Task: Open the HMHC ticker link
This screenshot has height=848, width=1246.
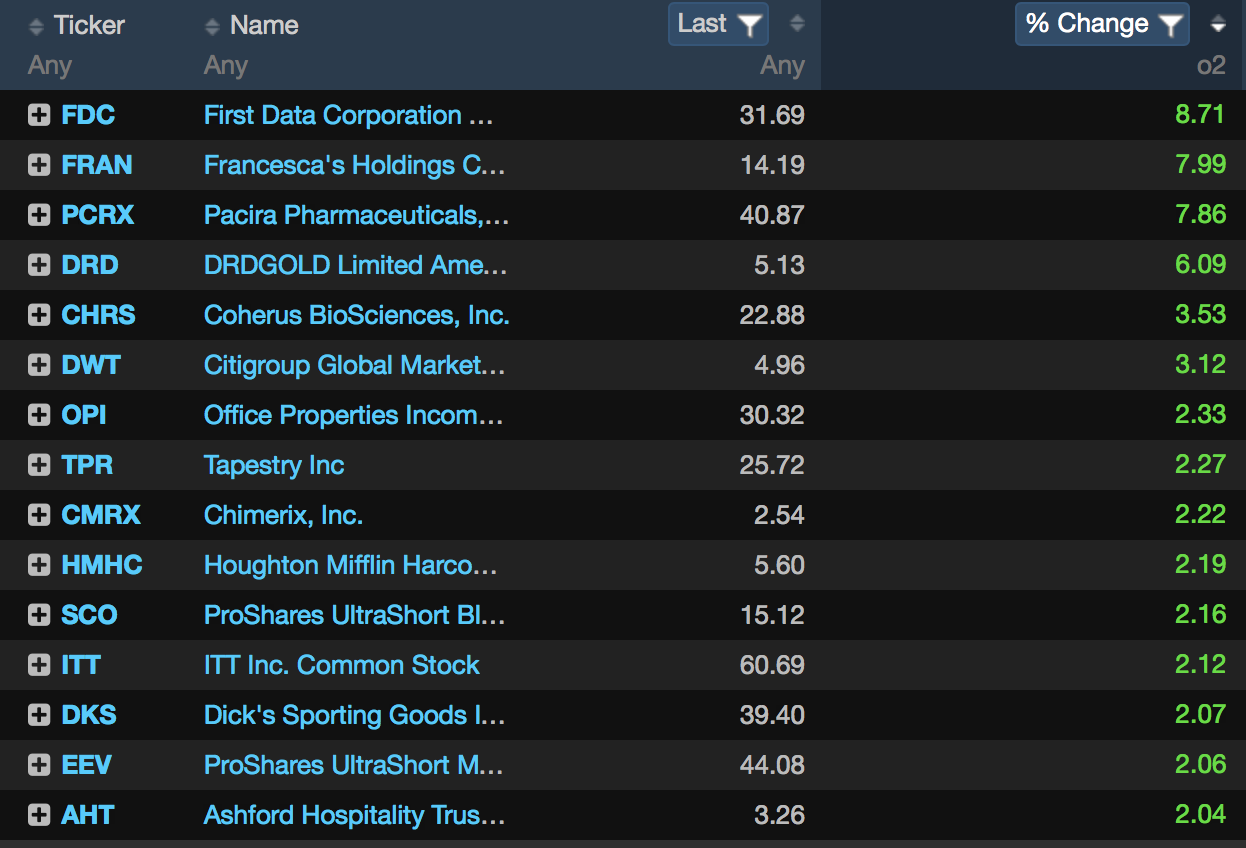Action: tap(102, 565)
